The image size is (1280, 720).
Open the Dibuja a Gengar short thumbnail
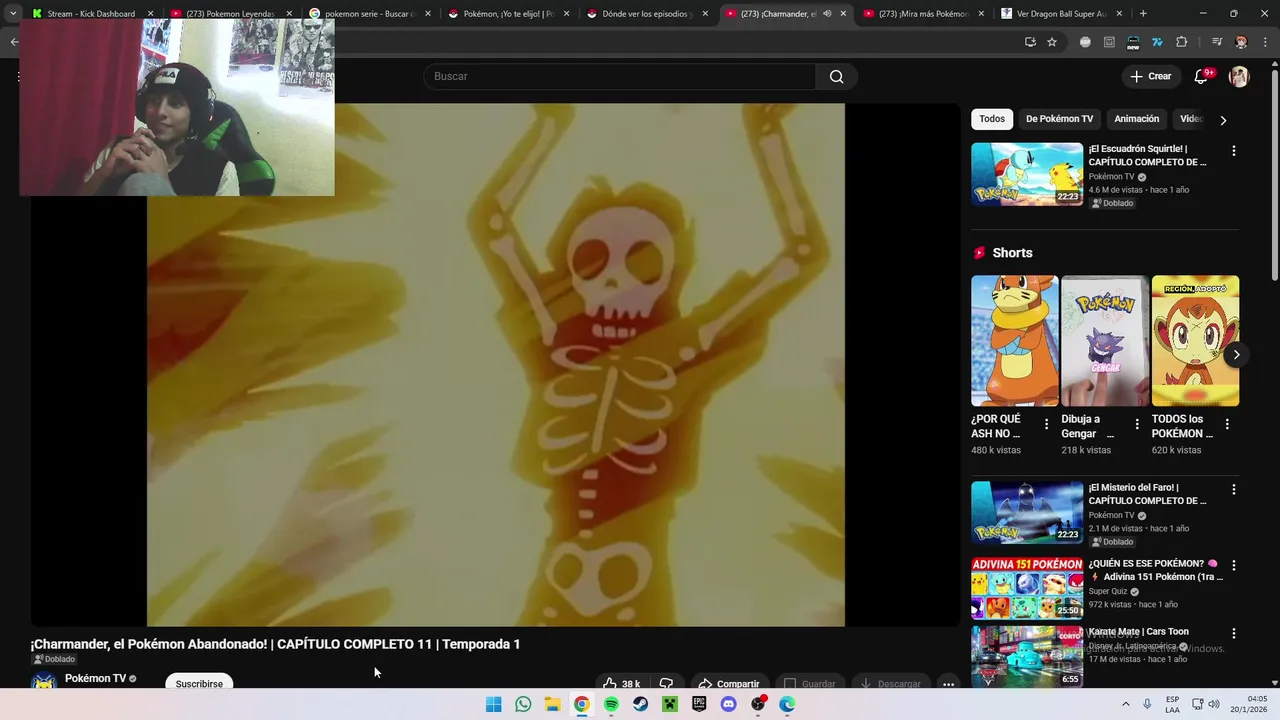[1105, 341]
